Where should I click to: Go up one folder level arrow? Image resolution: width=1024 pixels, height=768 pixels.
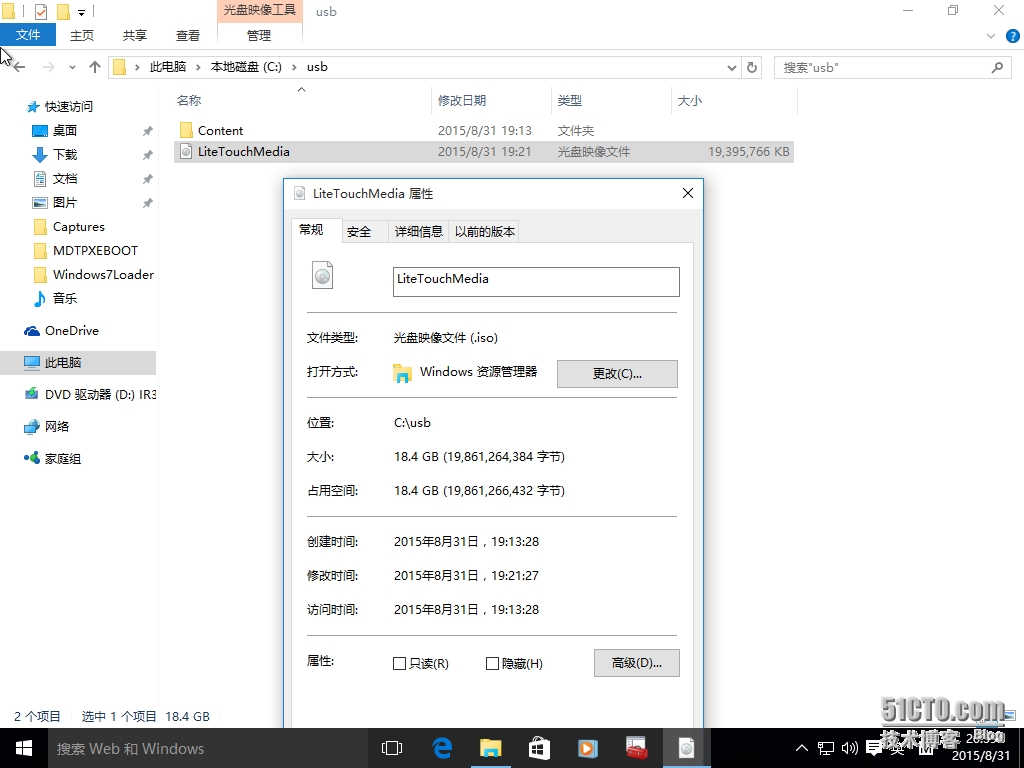(x=95, y=67)
